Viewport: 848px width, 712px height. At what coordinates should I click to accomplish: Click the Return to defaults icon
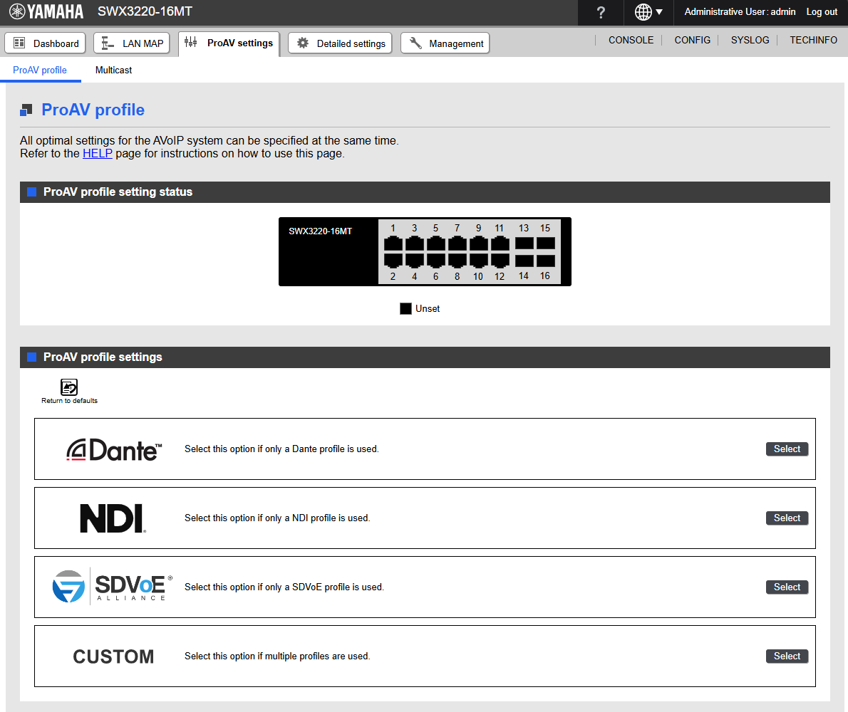point(69,388)
